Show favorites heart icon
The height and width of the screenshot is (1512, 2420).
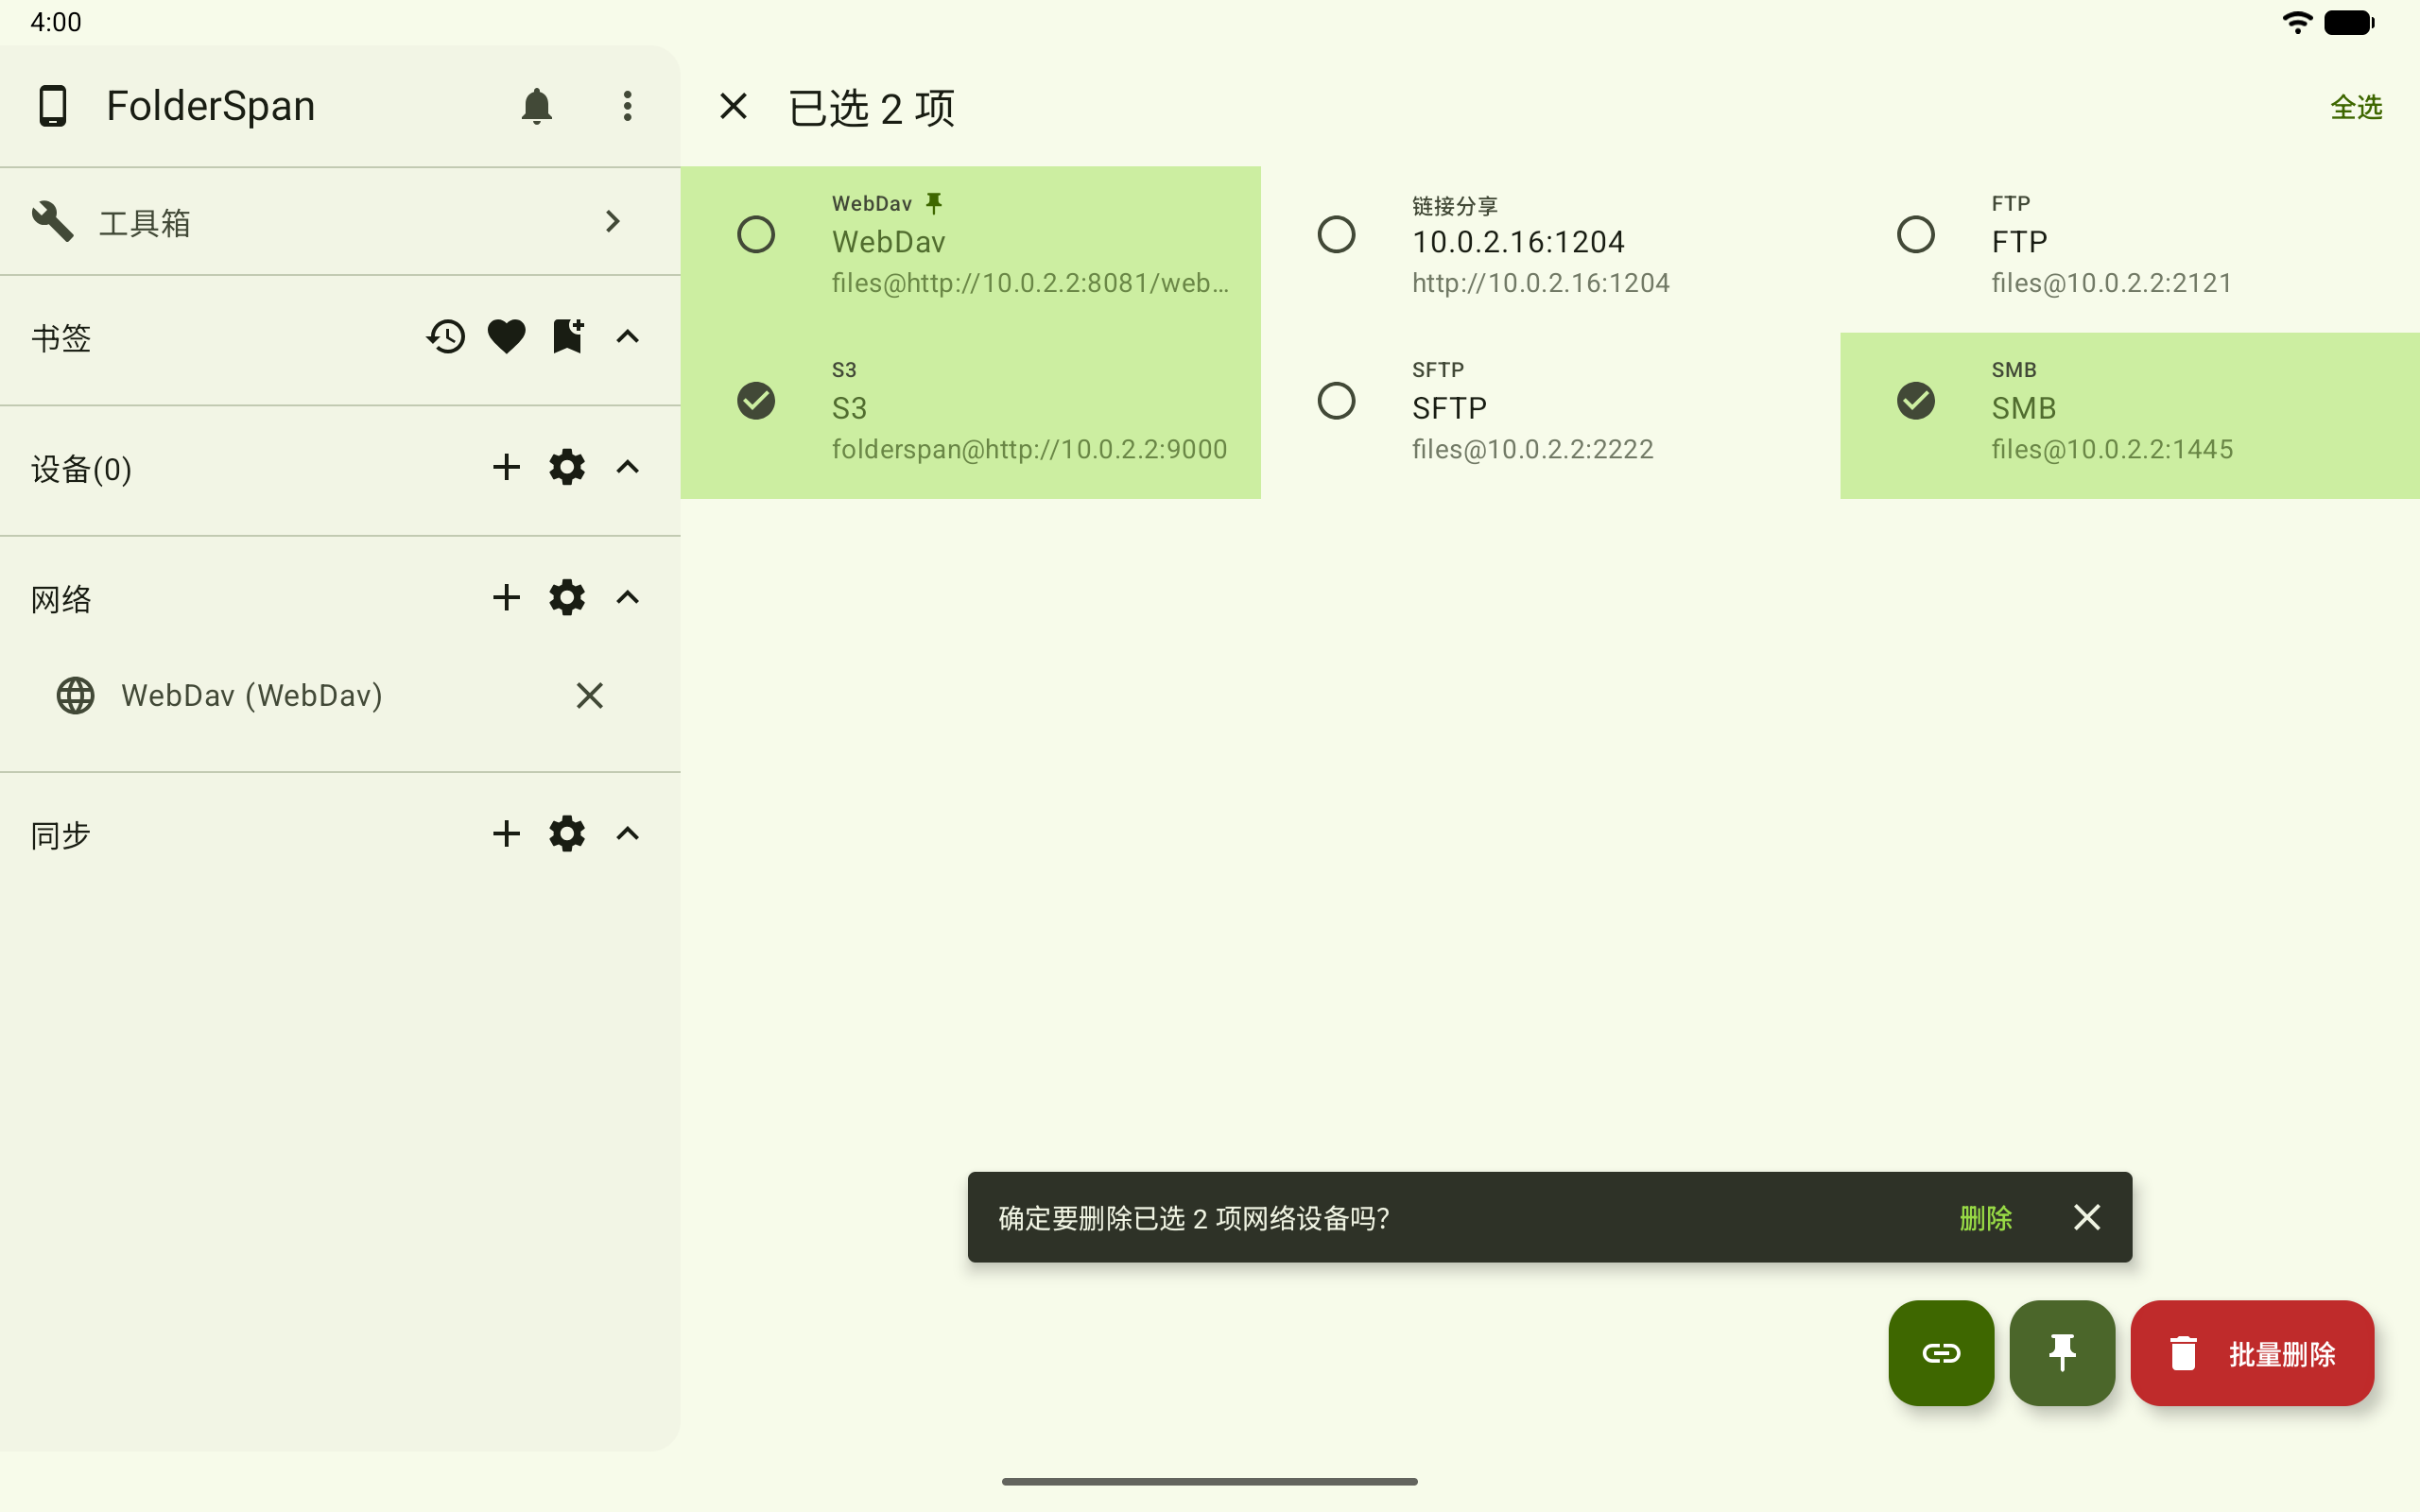click(507, 337)
